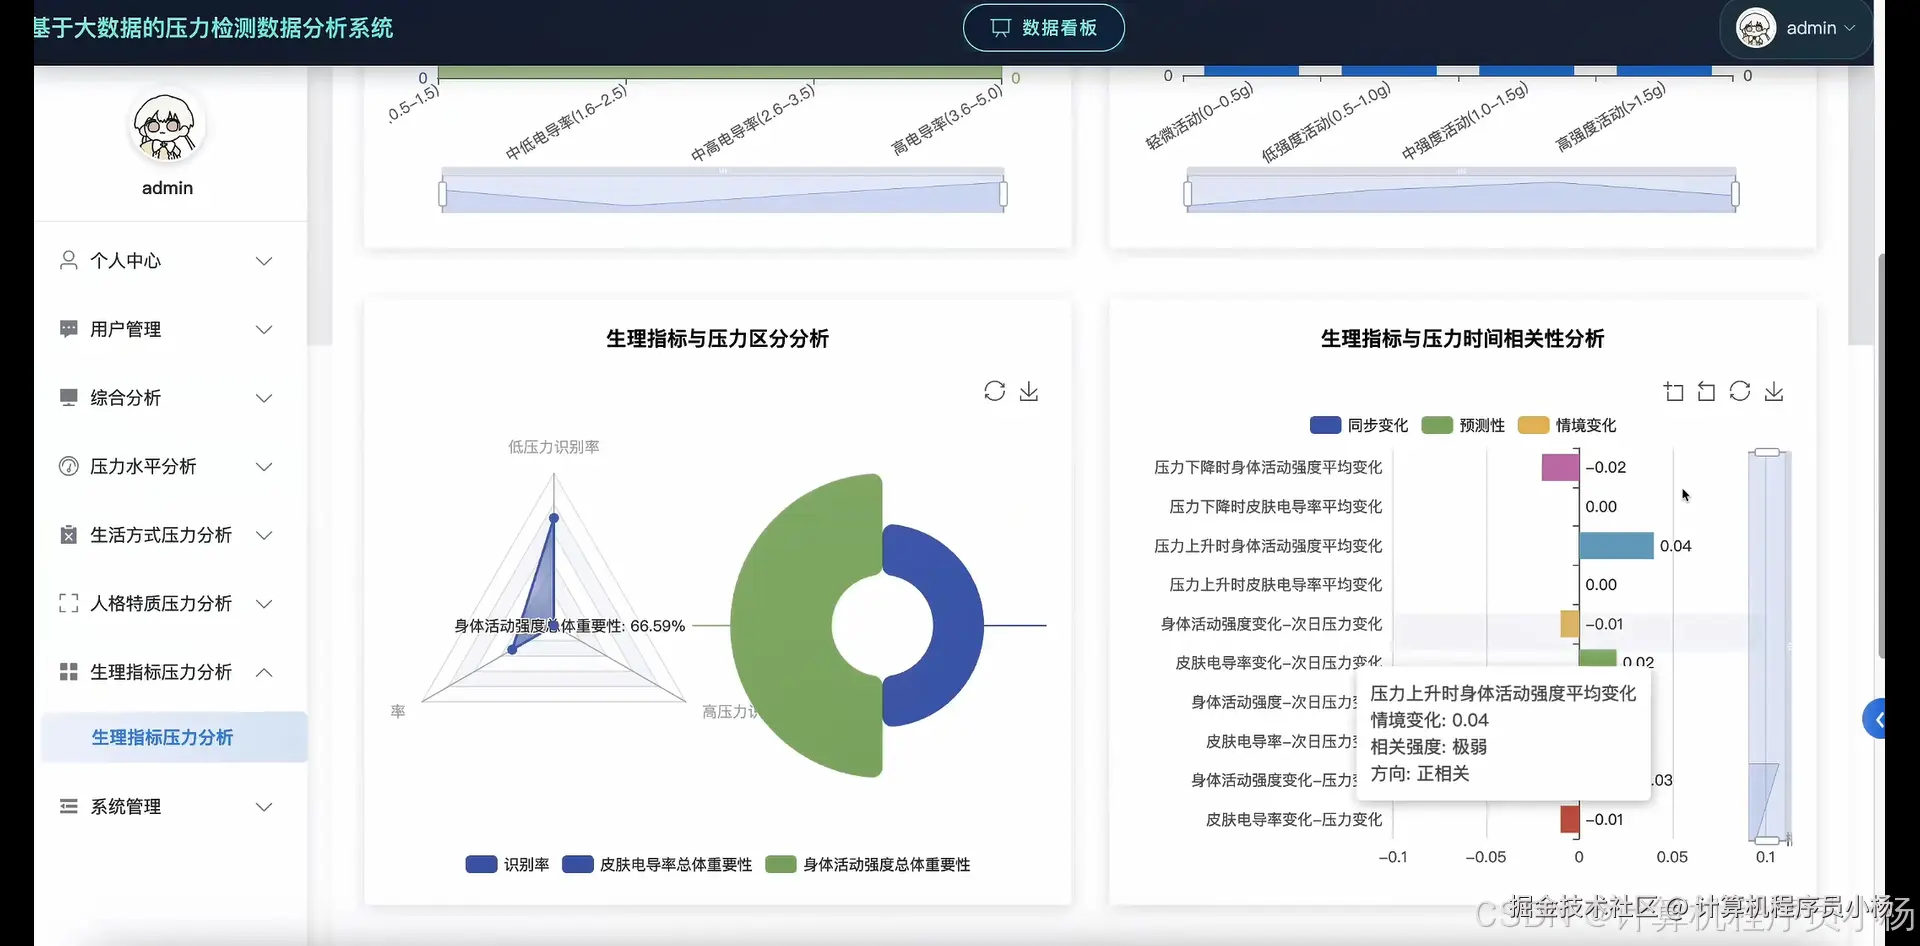Screen dimensions: 1920x946
Task: Expand the 个人中心 menu chevron
Action: pyautogui.click(x=264, y=261)
